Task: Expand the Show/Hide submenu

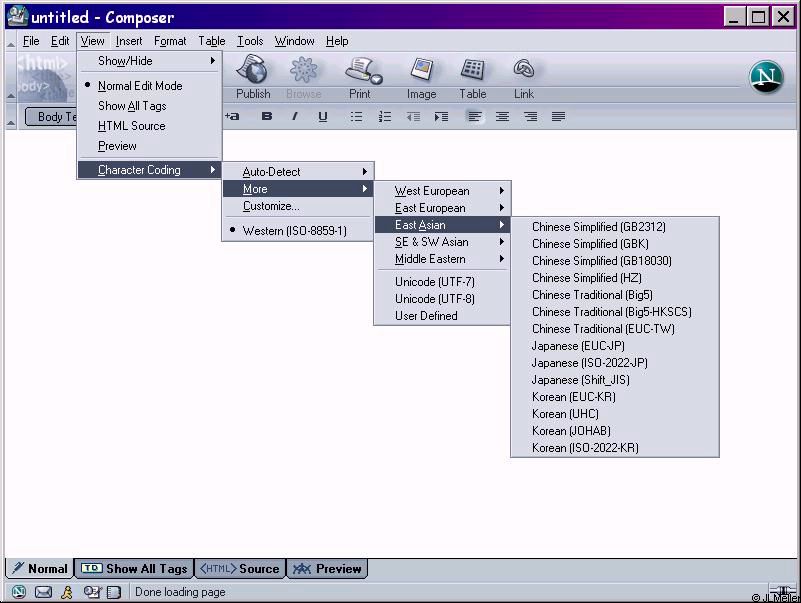Action: pos(150,61)
